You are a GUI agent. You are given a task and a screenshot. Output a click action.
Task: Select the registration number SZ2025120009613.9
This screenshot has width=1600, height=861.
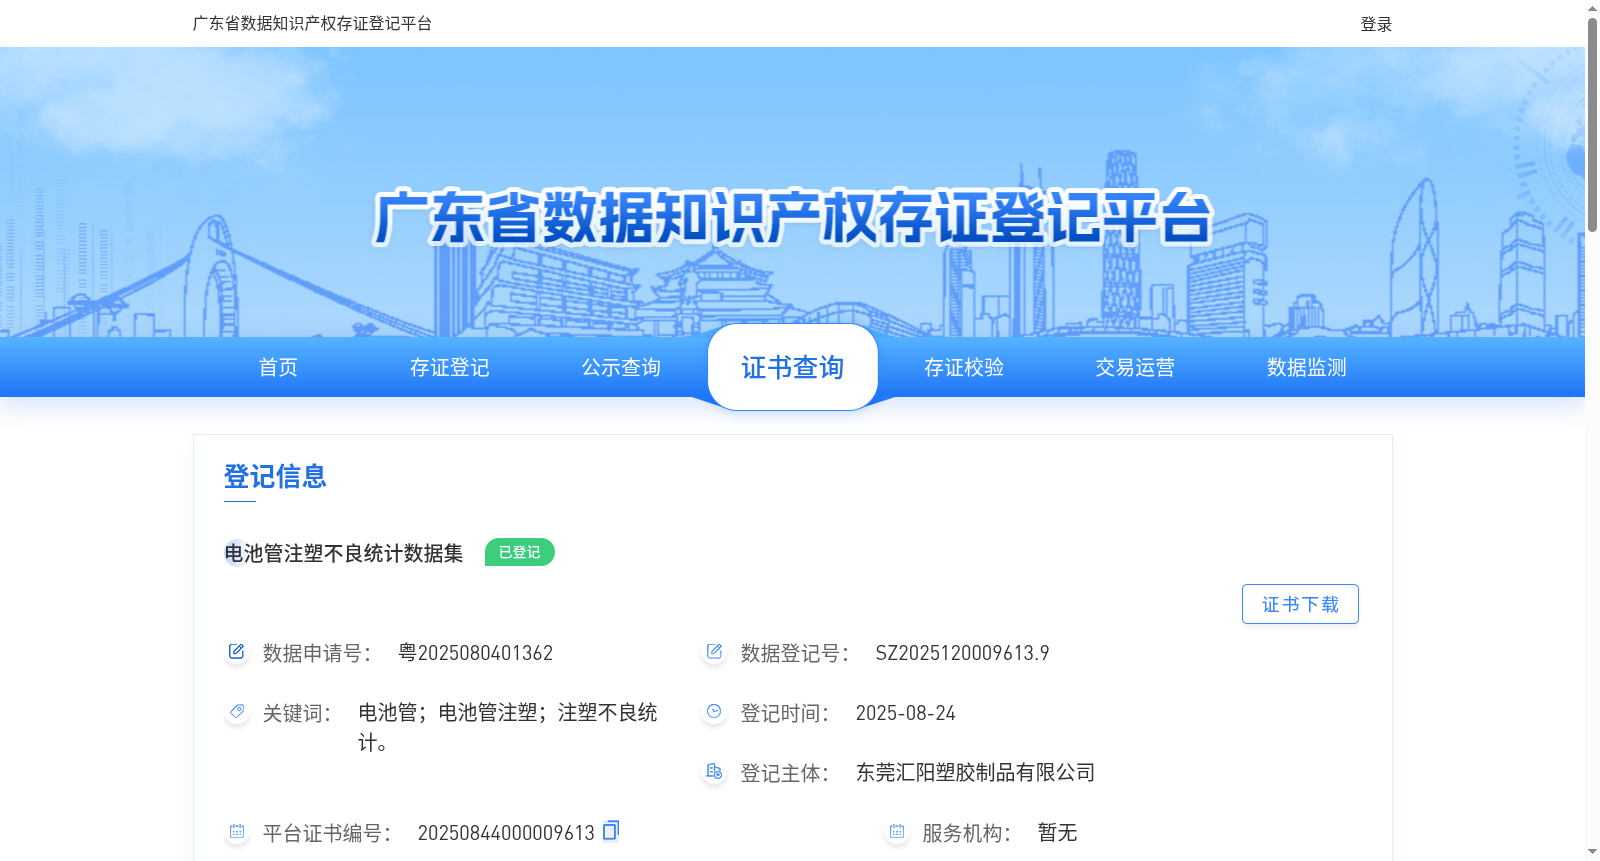click(x=963, y=653)
